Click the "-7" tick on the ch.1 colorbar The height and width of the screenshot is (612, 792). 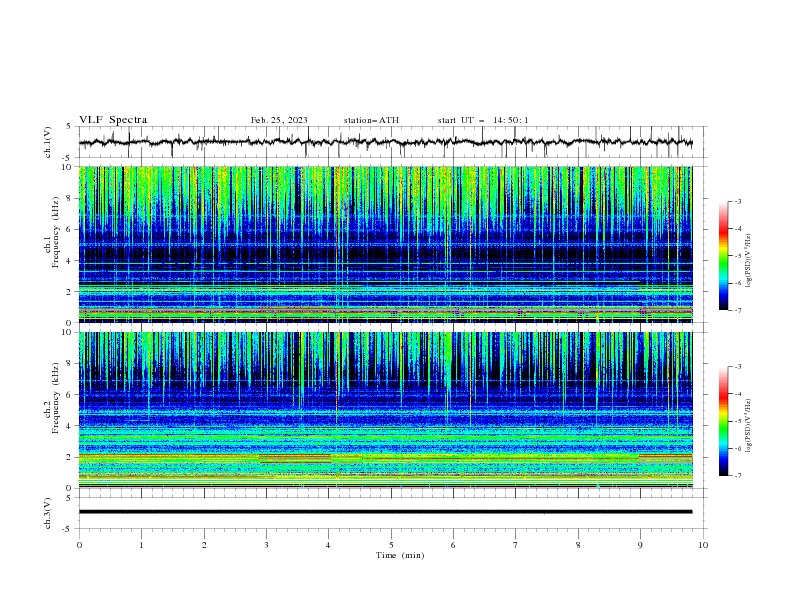[738, 310]
